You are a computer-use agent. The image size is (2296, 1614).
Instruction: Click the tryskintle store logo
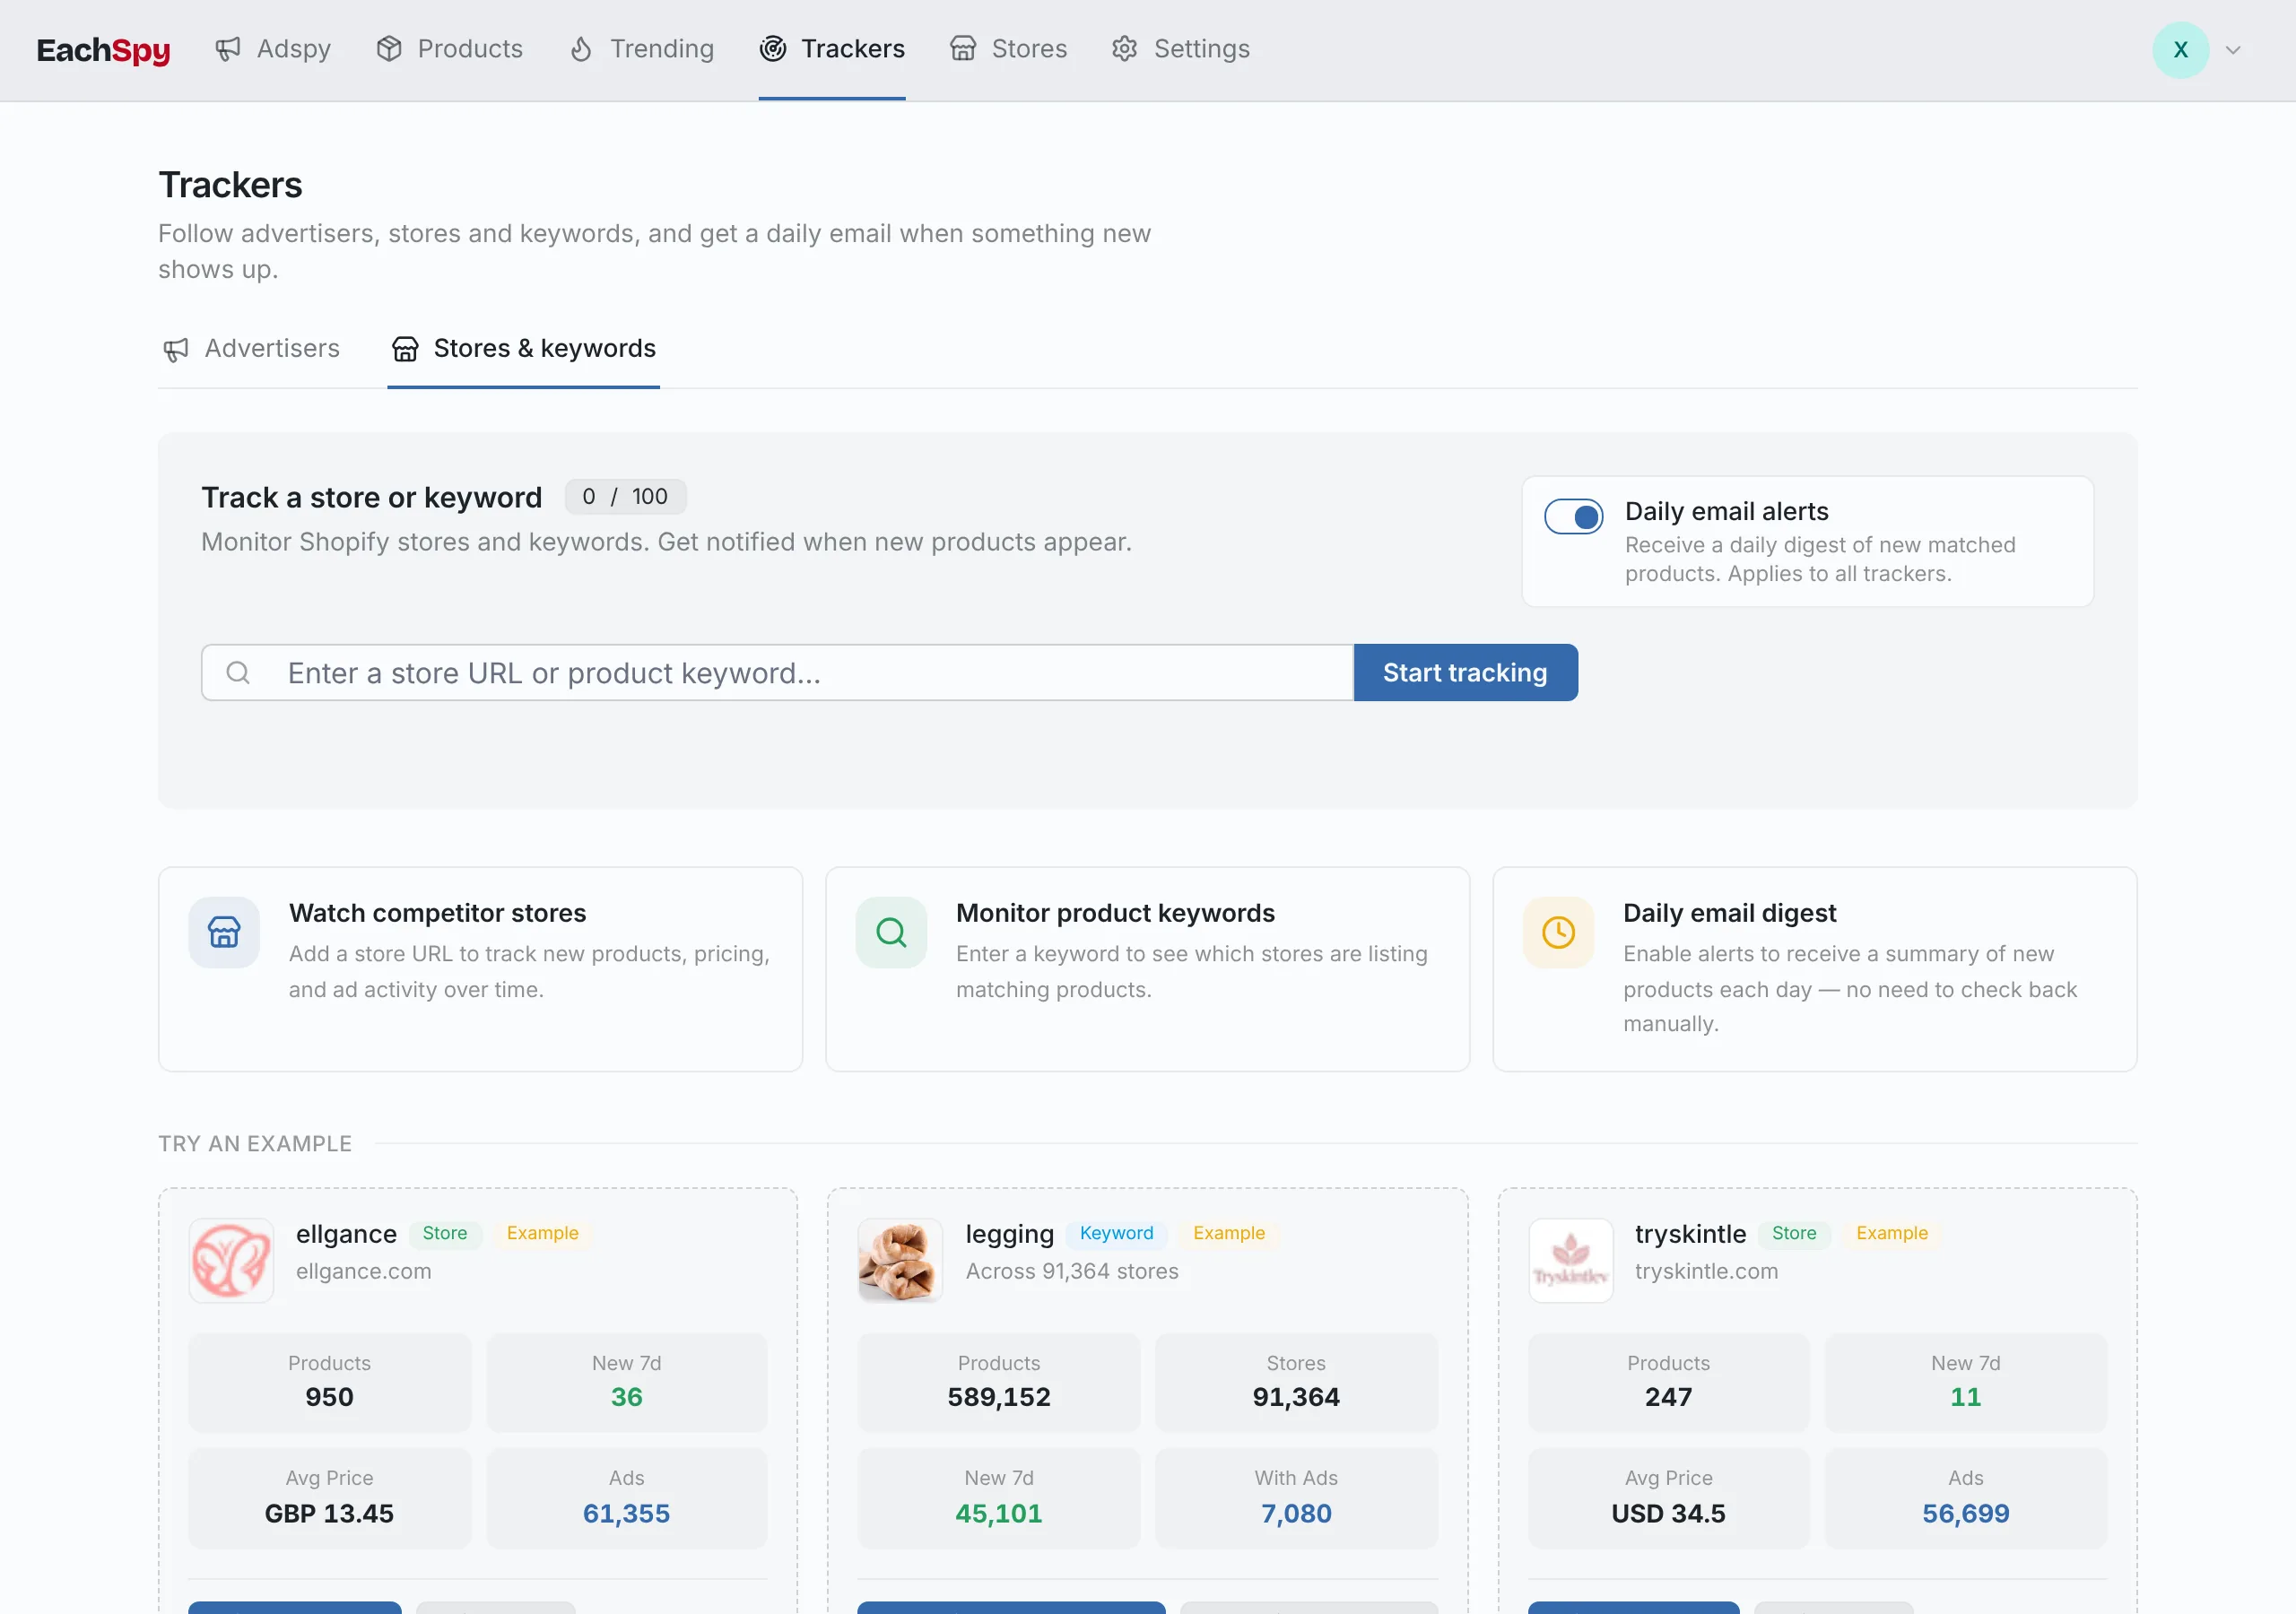pyautogui.click(x=1570, y=1260)
